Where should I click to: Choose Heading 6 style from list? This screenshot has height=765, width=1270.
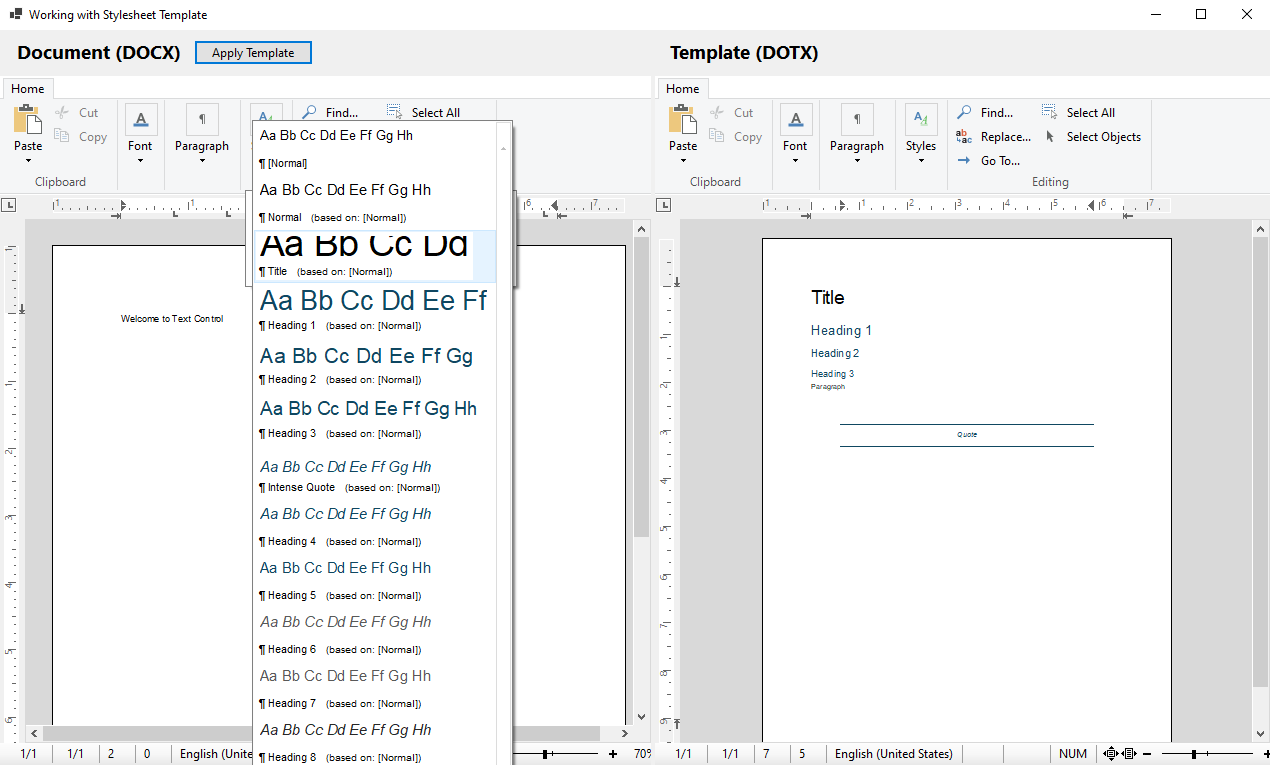tap(375, 635)
